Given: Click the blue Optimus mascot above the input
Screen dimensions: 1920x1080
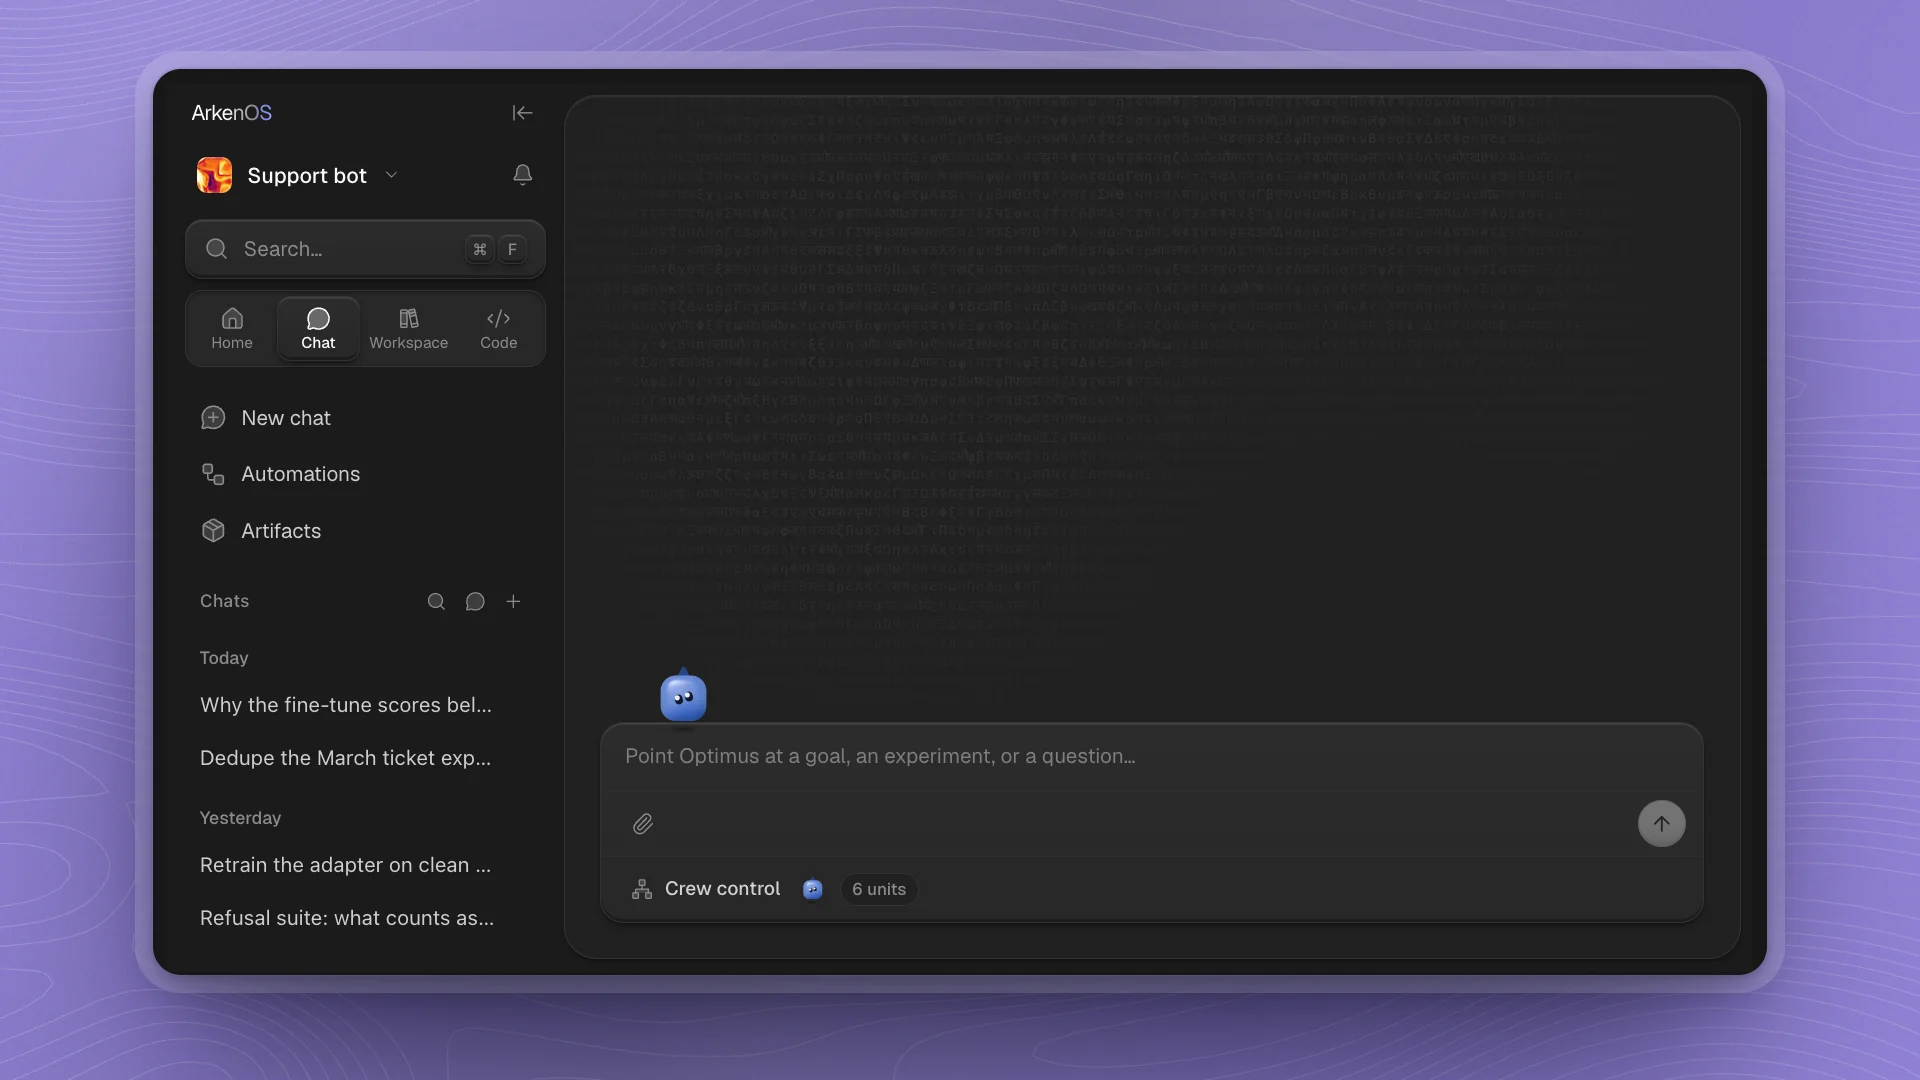Looking at the screenshot, I should click(684, 696).
